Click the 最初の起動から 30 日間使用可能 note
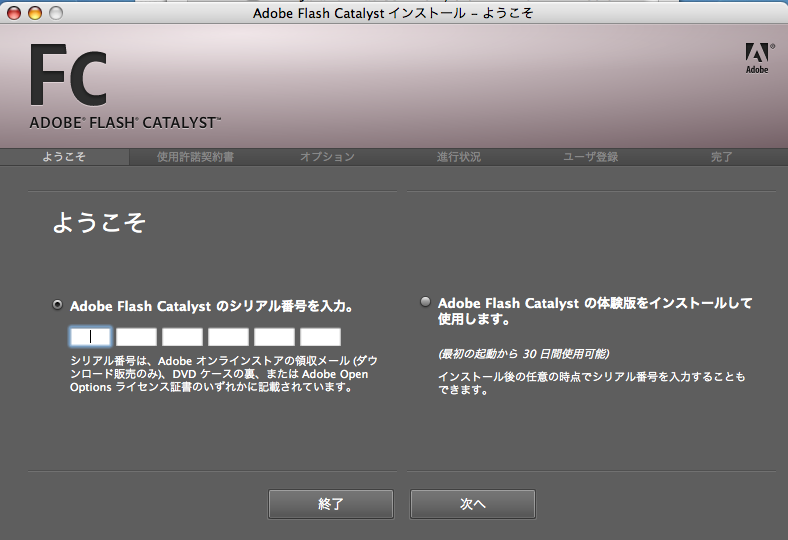The image size is (788, 540). [524, 354]
